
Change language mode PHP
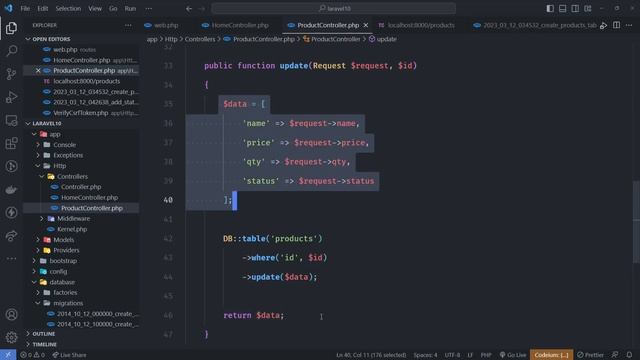click(x=486, y=355)
